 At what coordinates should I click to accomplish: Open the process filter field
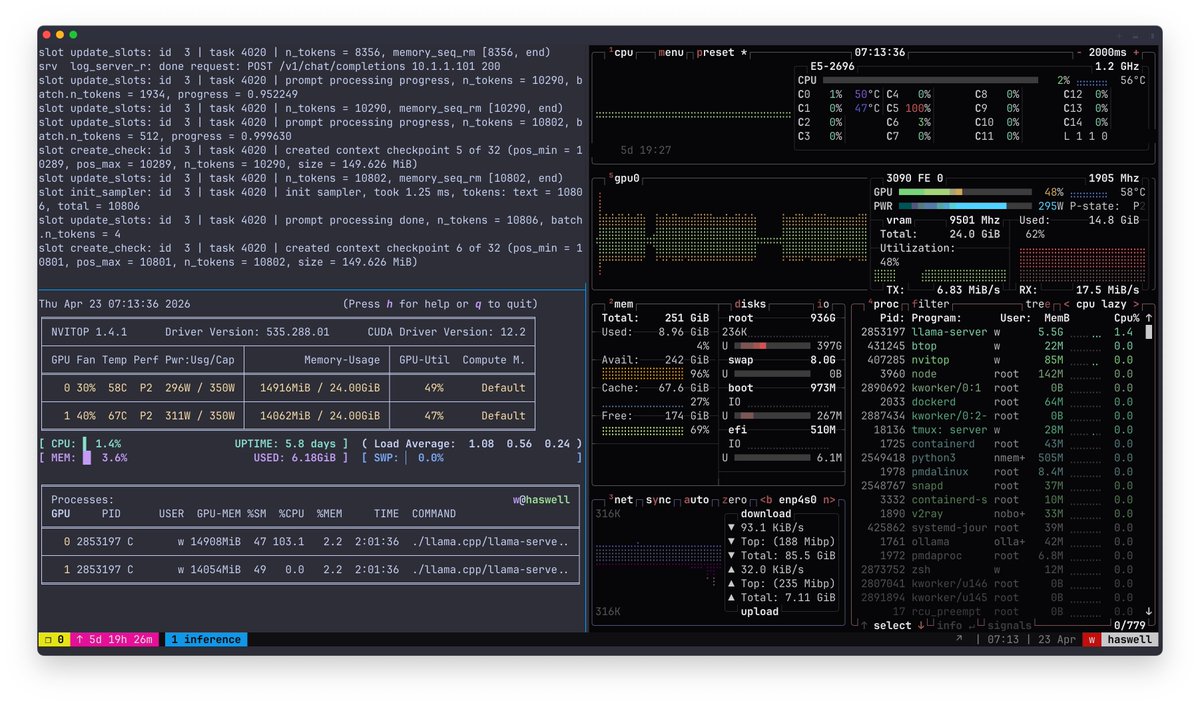click(x=931, y=304)
